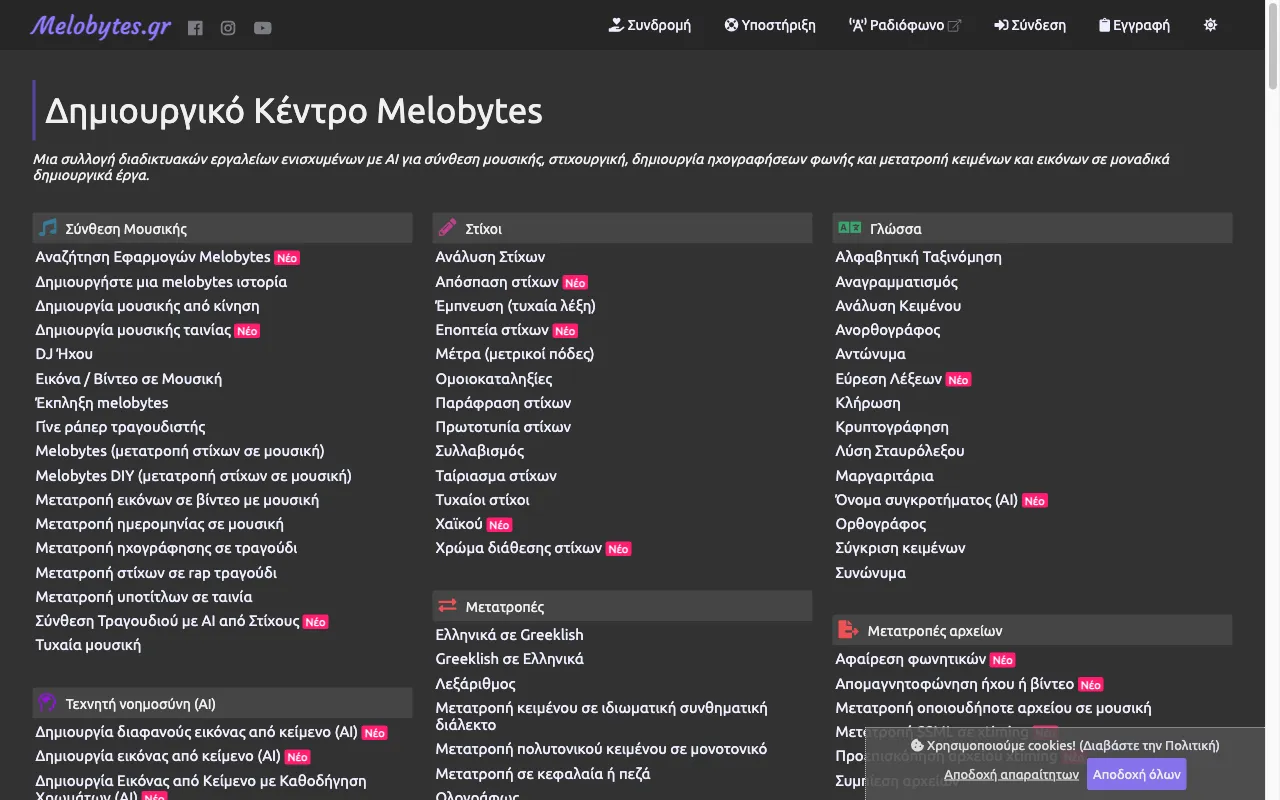The image size is (1280, 800).
Task: Open Σύνθεση Τραγουδιού με AI από Στίχους
Action: click(167, 621)
